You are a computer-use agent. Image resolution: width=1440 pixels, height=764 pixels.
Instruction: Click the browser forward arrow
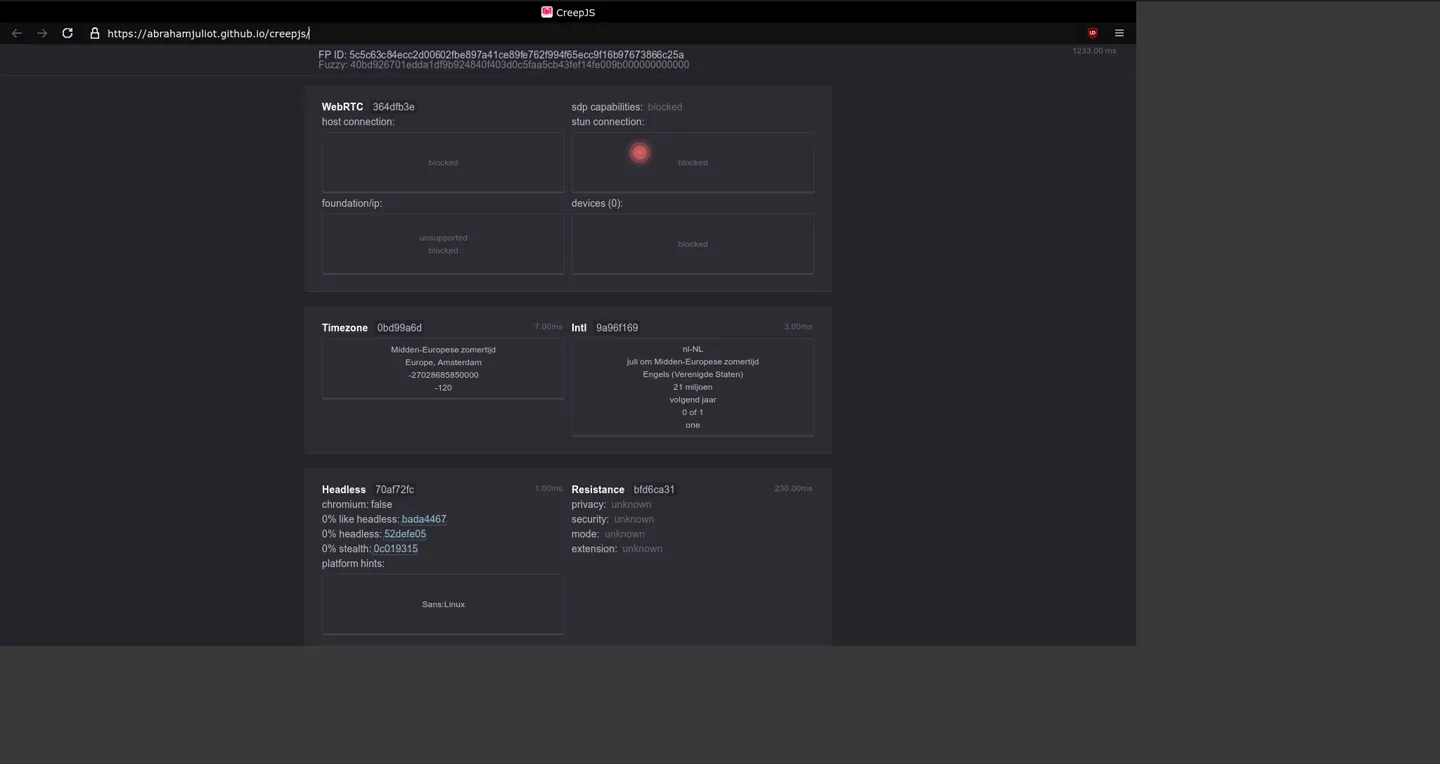pos(42,33)
